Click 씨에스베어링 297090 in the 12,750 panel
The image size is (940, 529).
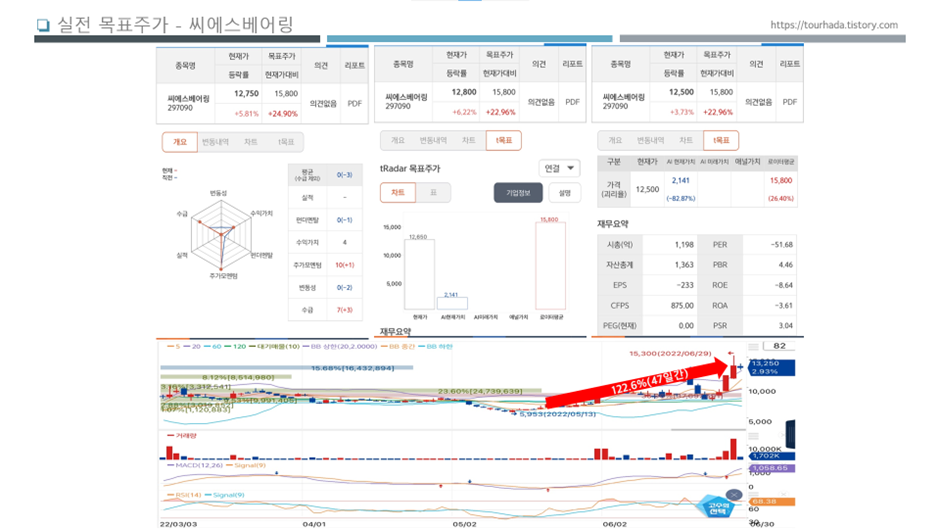(x=188, y=103)
